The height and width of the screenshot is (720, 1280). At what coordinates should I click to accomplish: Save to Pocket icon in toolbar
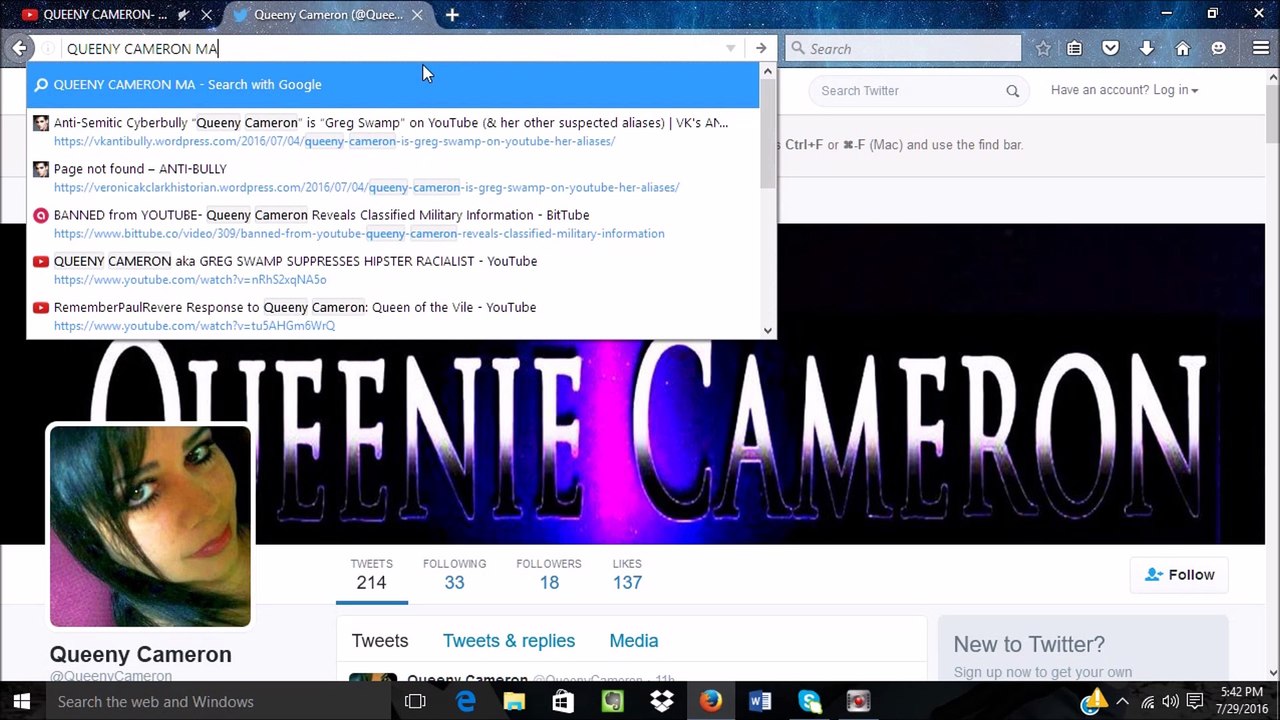point(1110,48)
